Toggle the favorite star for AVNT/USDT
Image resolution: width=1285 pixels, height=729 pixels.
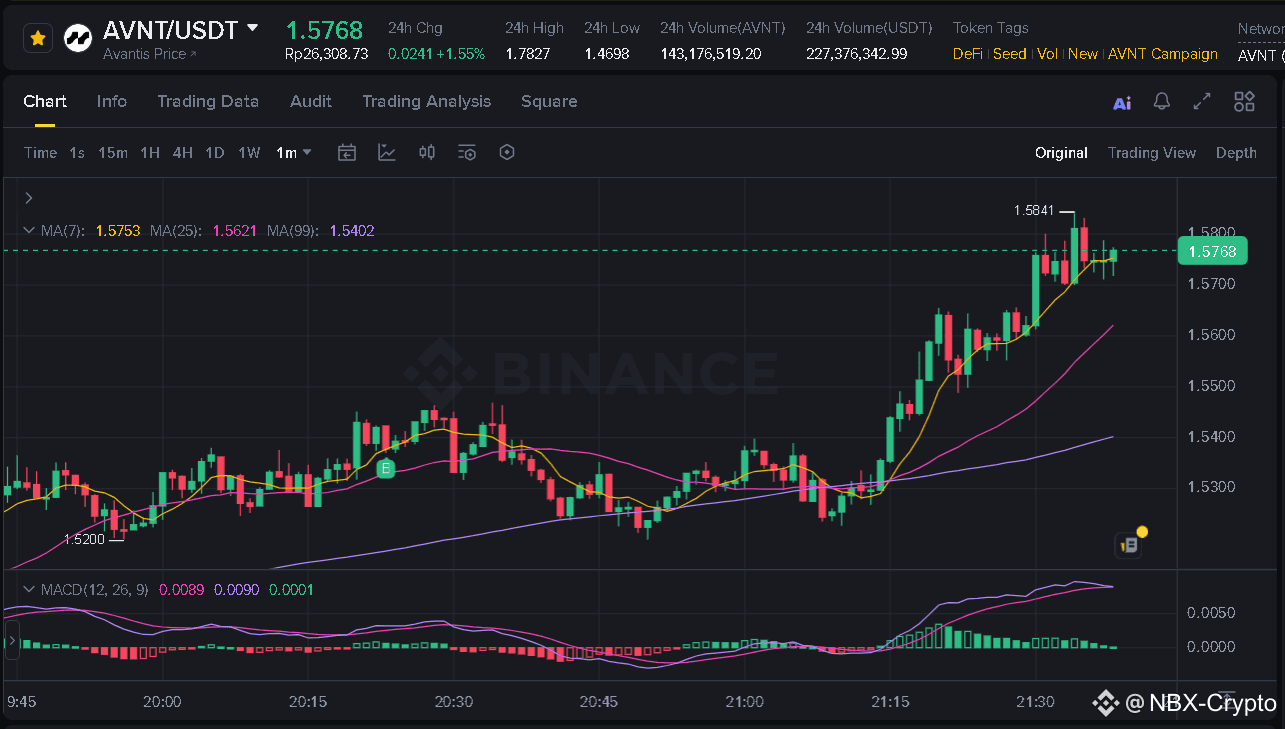pyautogui.click(x=38, y=38)
